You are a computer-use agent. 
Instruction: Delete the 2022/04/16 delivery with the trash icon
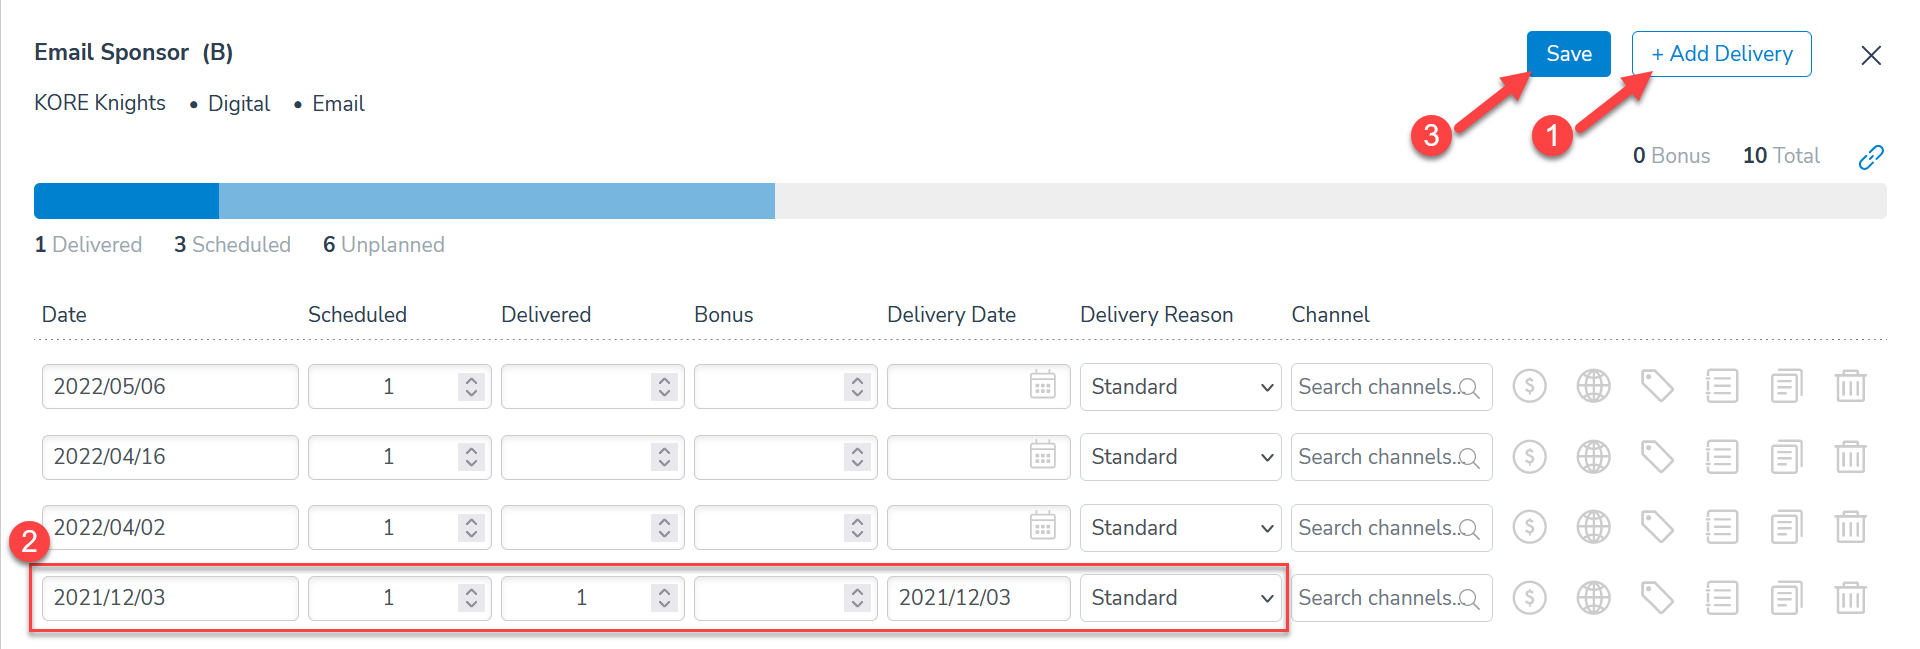(1850, 457)
